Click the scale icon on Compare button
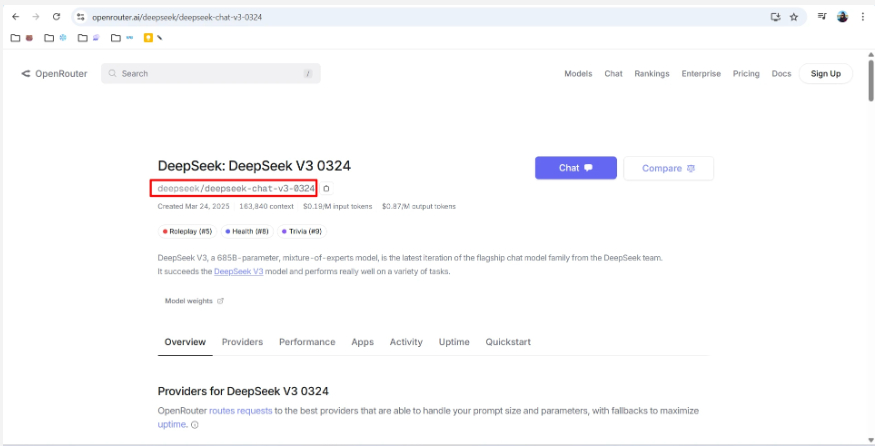 (691, 169)
